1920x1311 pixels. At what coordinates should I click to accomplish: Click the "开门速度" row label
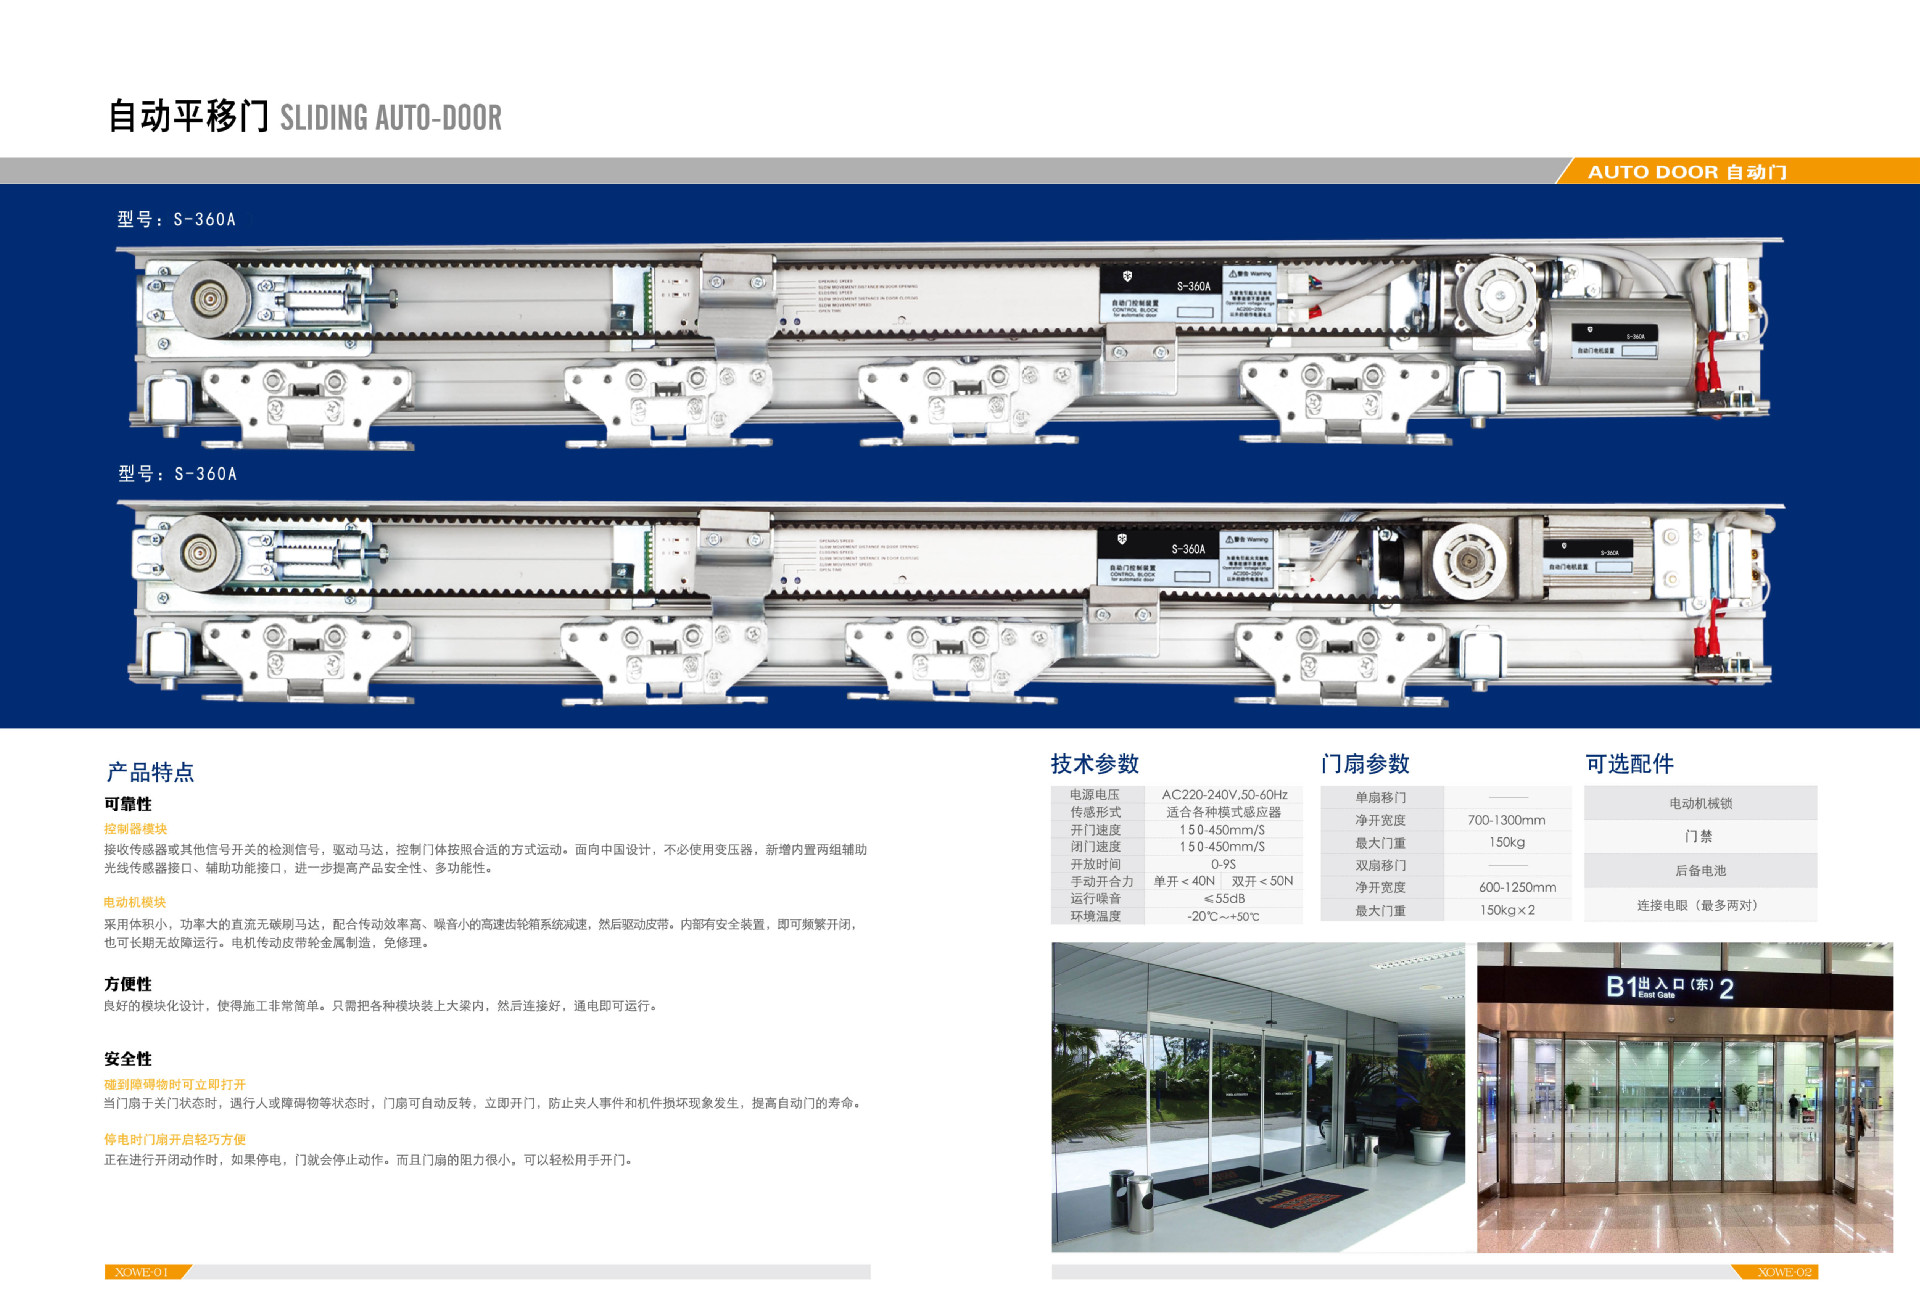(x=1095, y=830)
